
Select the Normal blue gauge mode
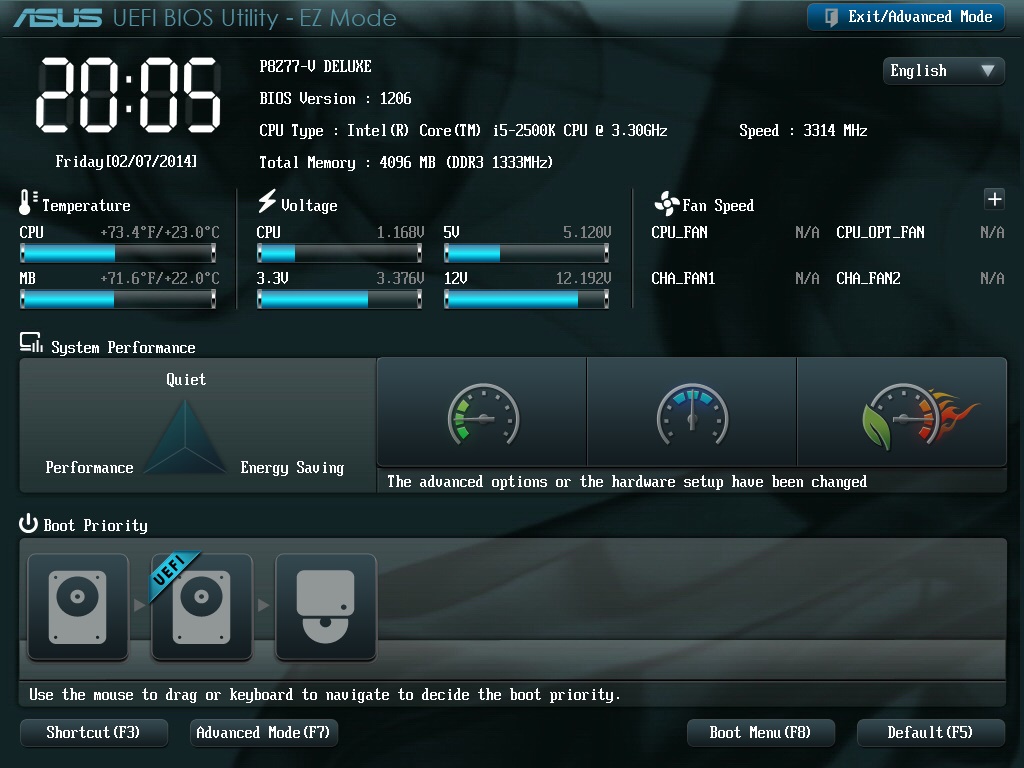[x=692, y=413]
